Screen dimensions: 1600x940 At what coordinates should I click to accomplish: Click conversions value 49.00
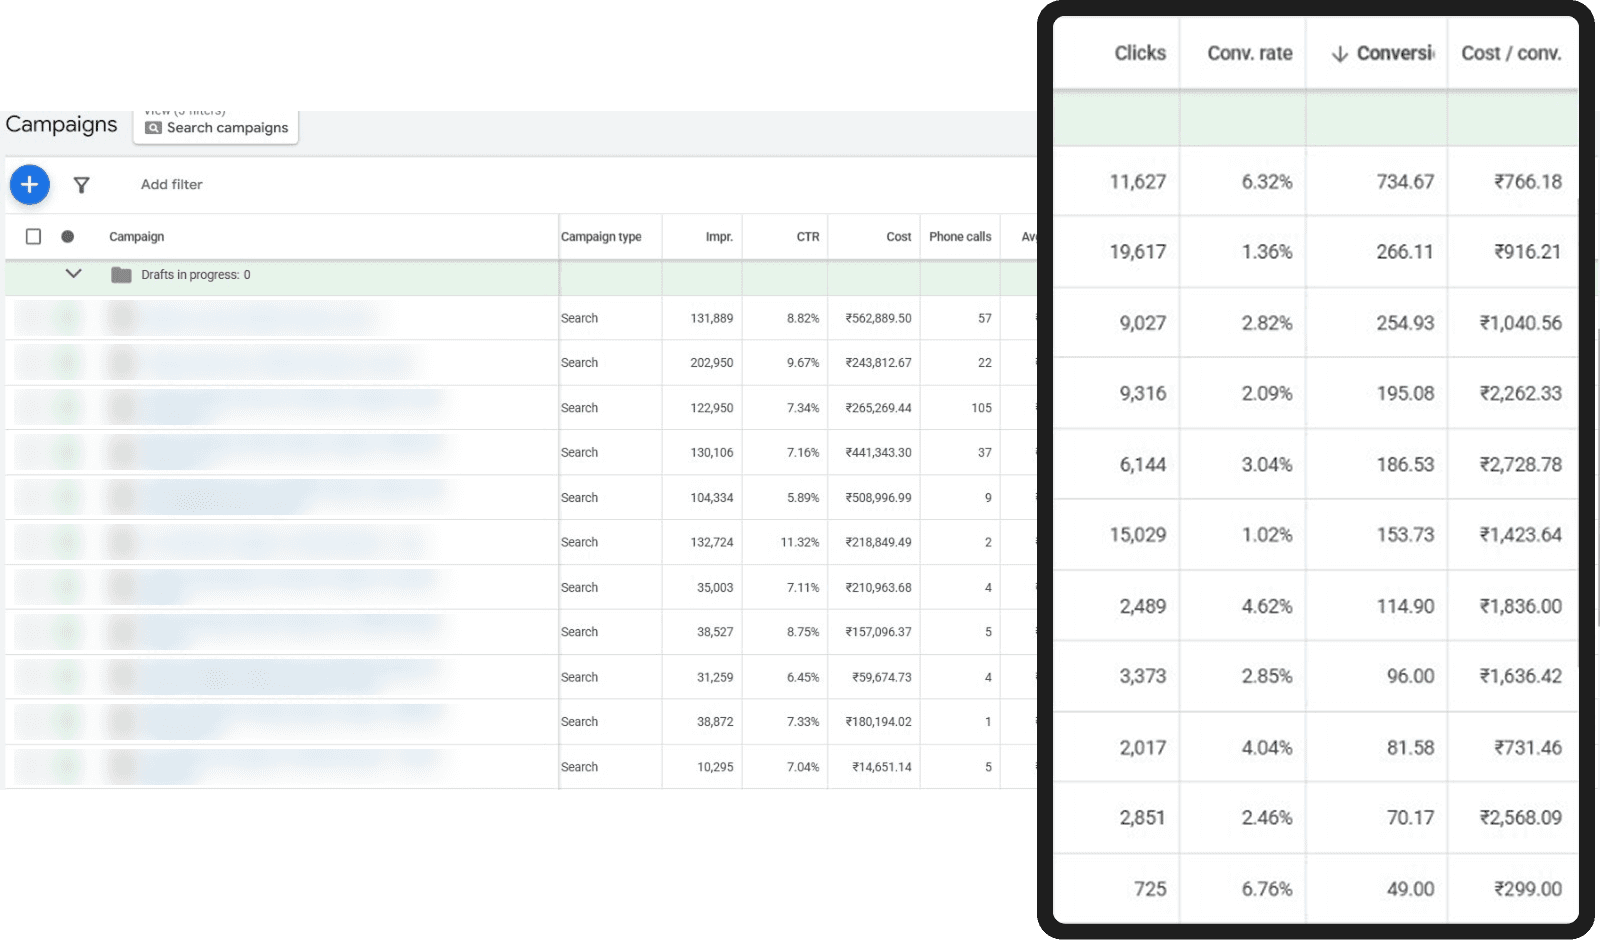(x=1410, y=889)
